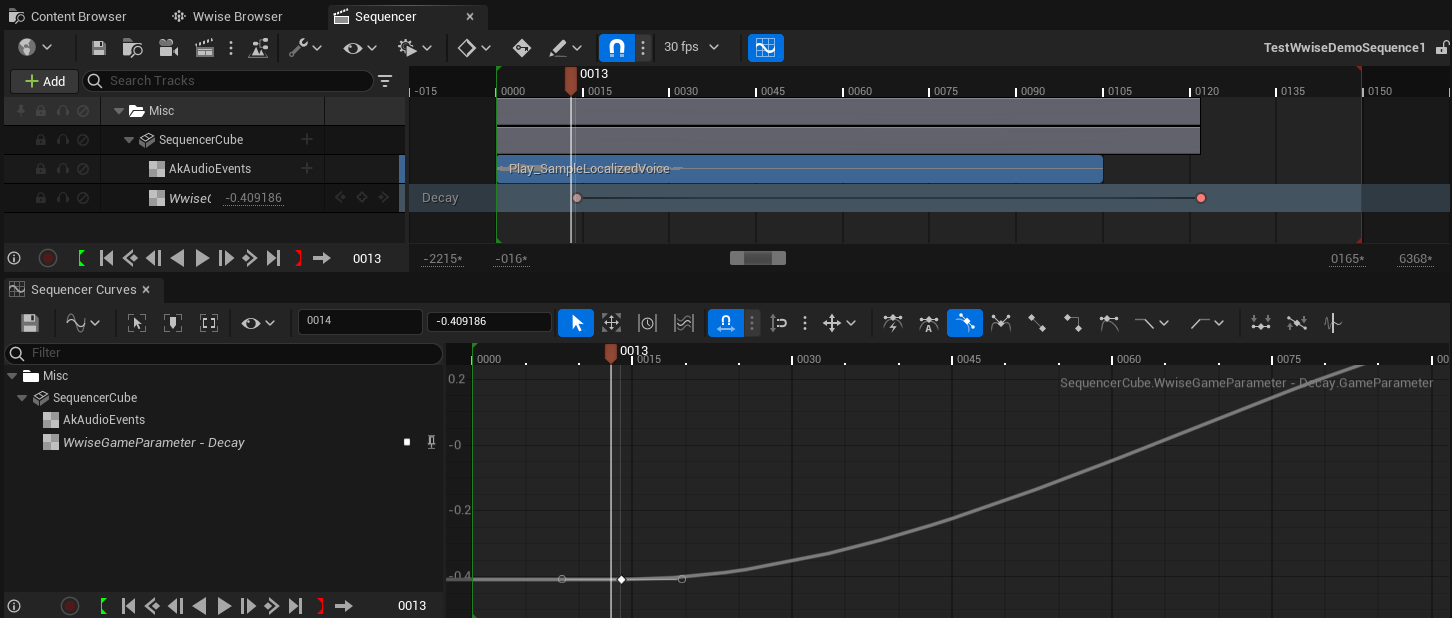Toggle the Sequencer Curve Editor button
1452x618 pixels.
pos(765,48)
